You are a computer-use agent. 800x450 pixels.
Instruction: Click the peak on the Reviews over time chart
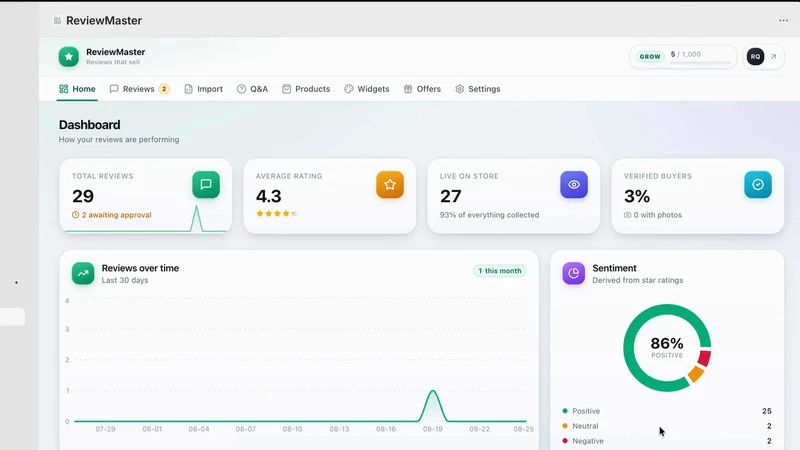(x=433, y=391)
